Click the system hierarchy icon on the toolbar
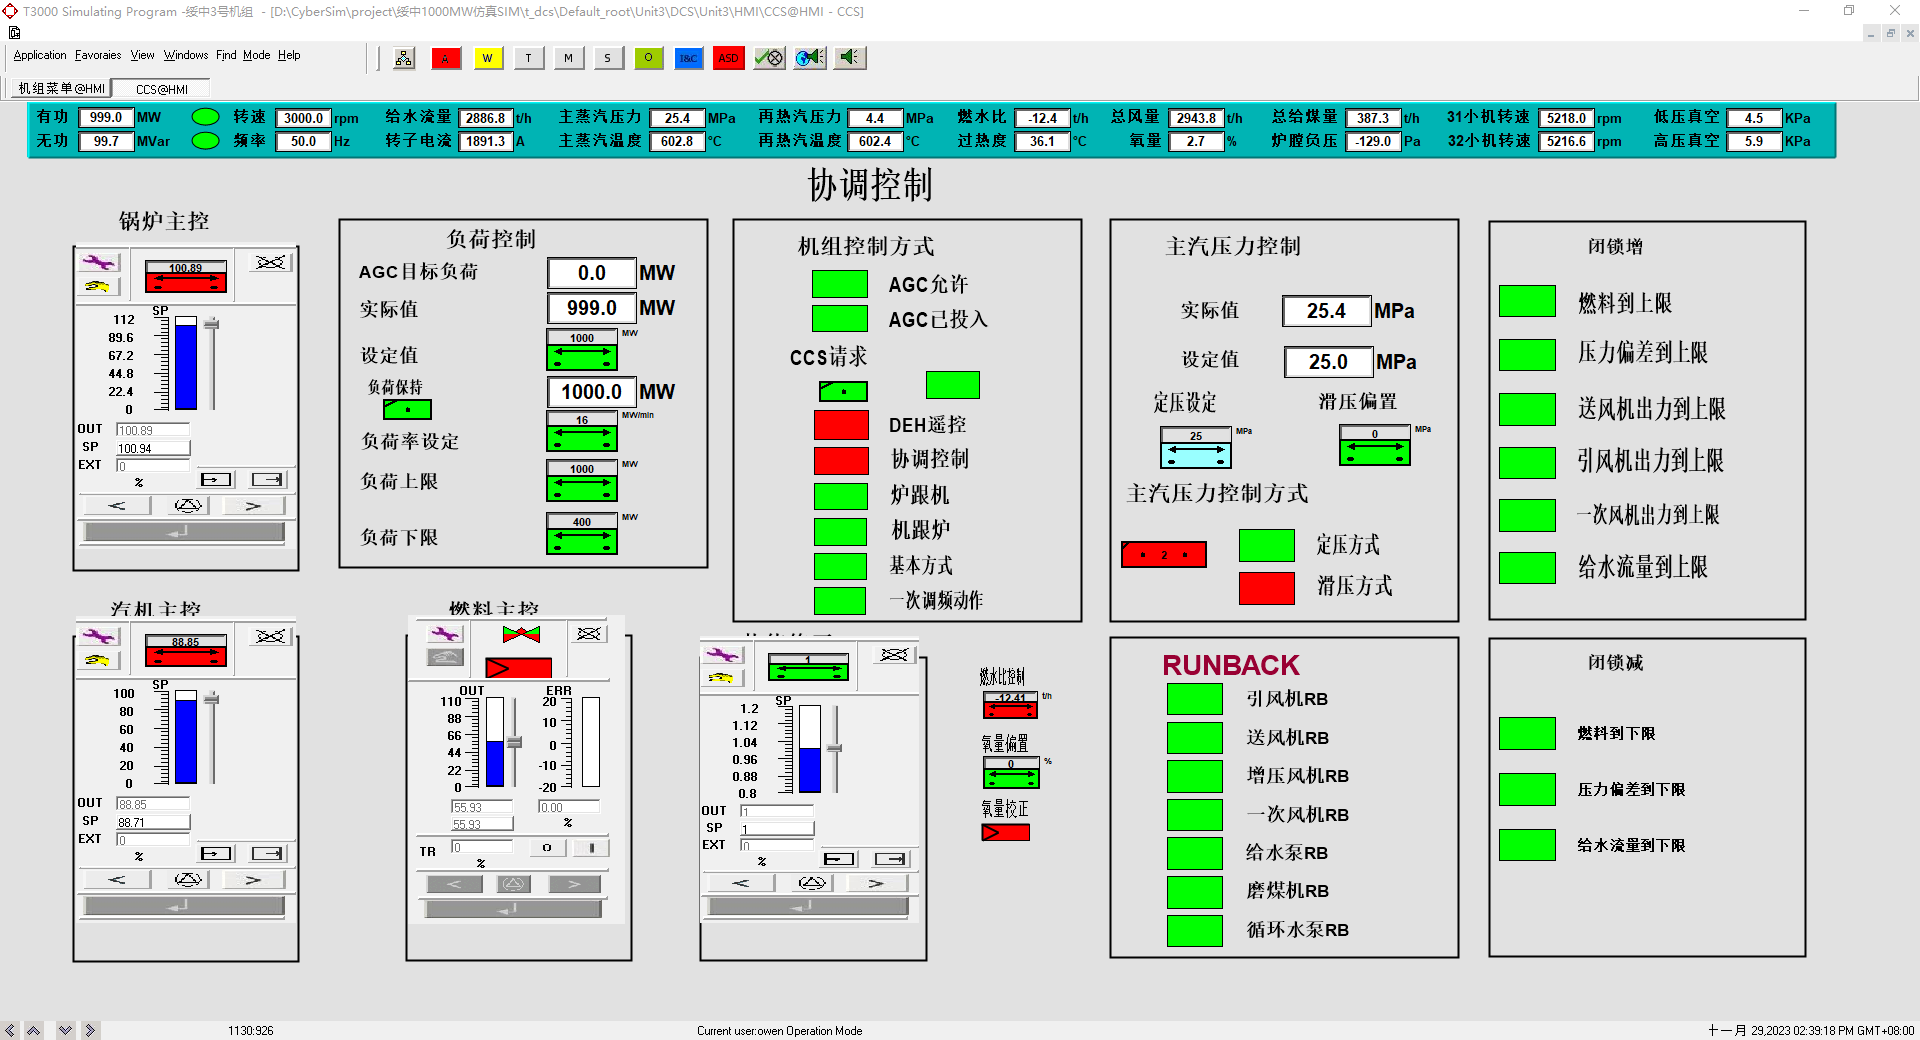This screenshot has height=1040, width=1920. coord(403,58)
